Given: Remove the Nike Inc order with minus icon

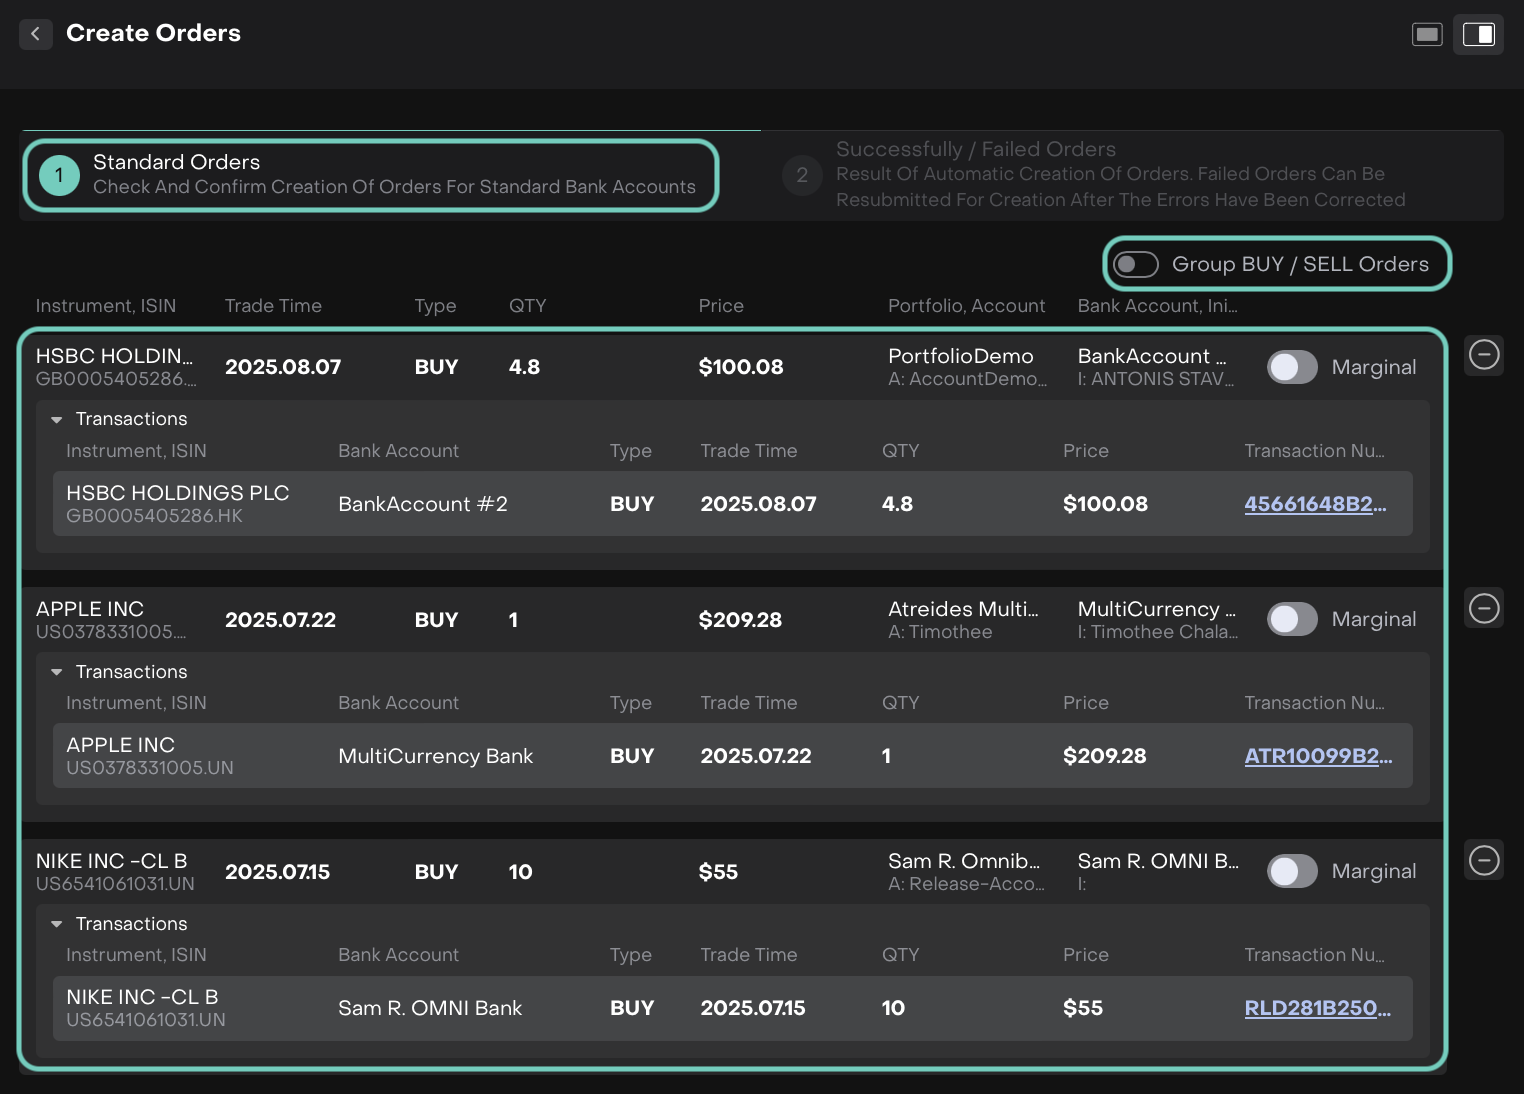Looking at the screenshot, I should point(1483,860).
